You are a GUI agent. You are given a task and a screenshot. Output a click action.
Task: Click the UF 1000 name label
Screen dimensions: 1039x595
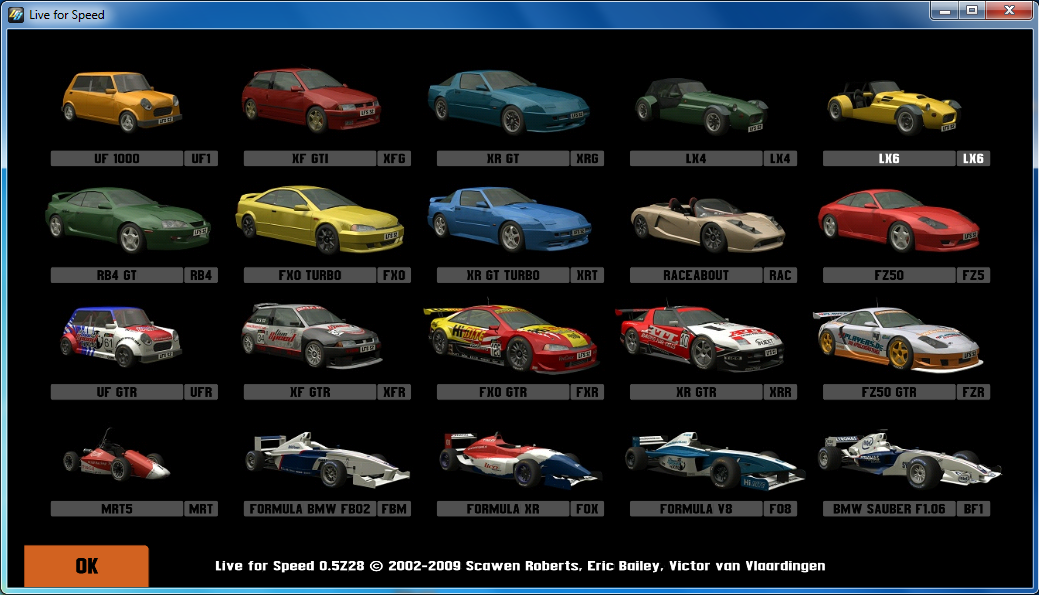[117, 158]
